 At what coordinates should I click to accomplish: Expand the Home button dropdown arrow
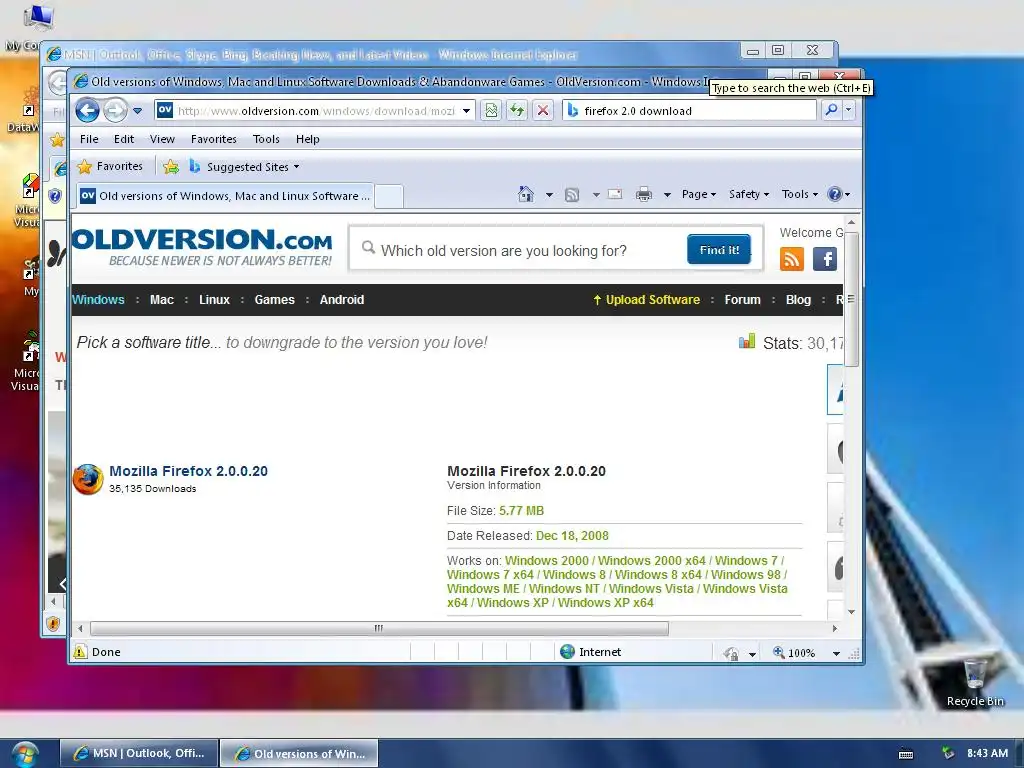(x=549, y=195)
